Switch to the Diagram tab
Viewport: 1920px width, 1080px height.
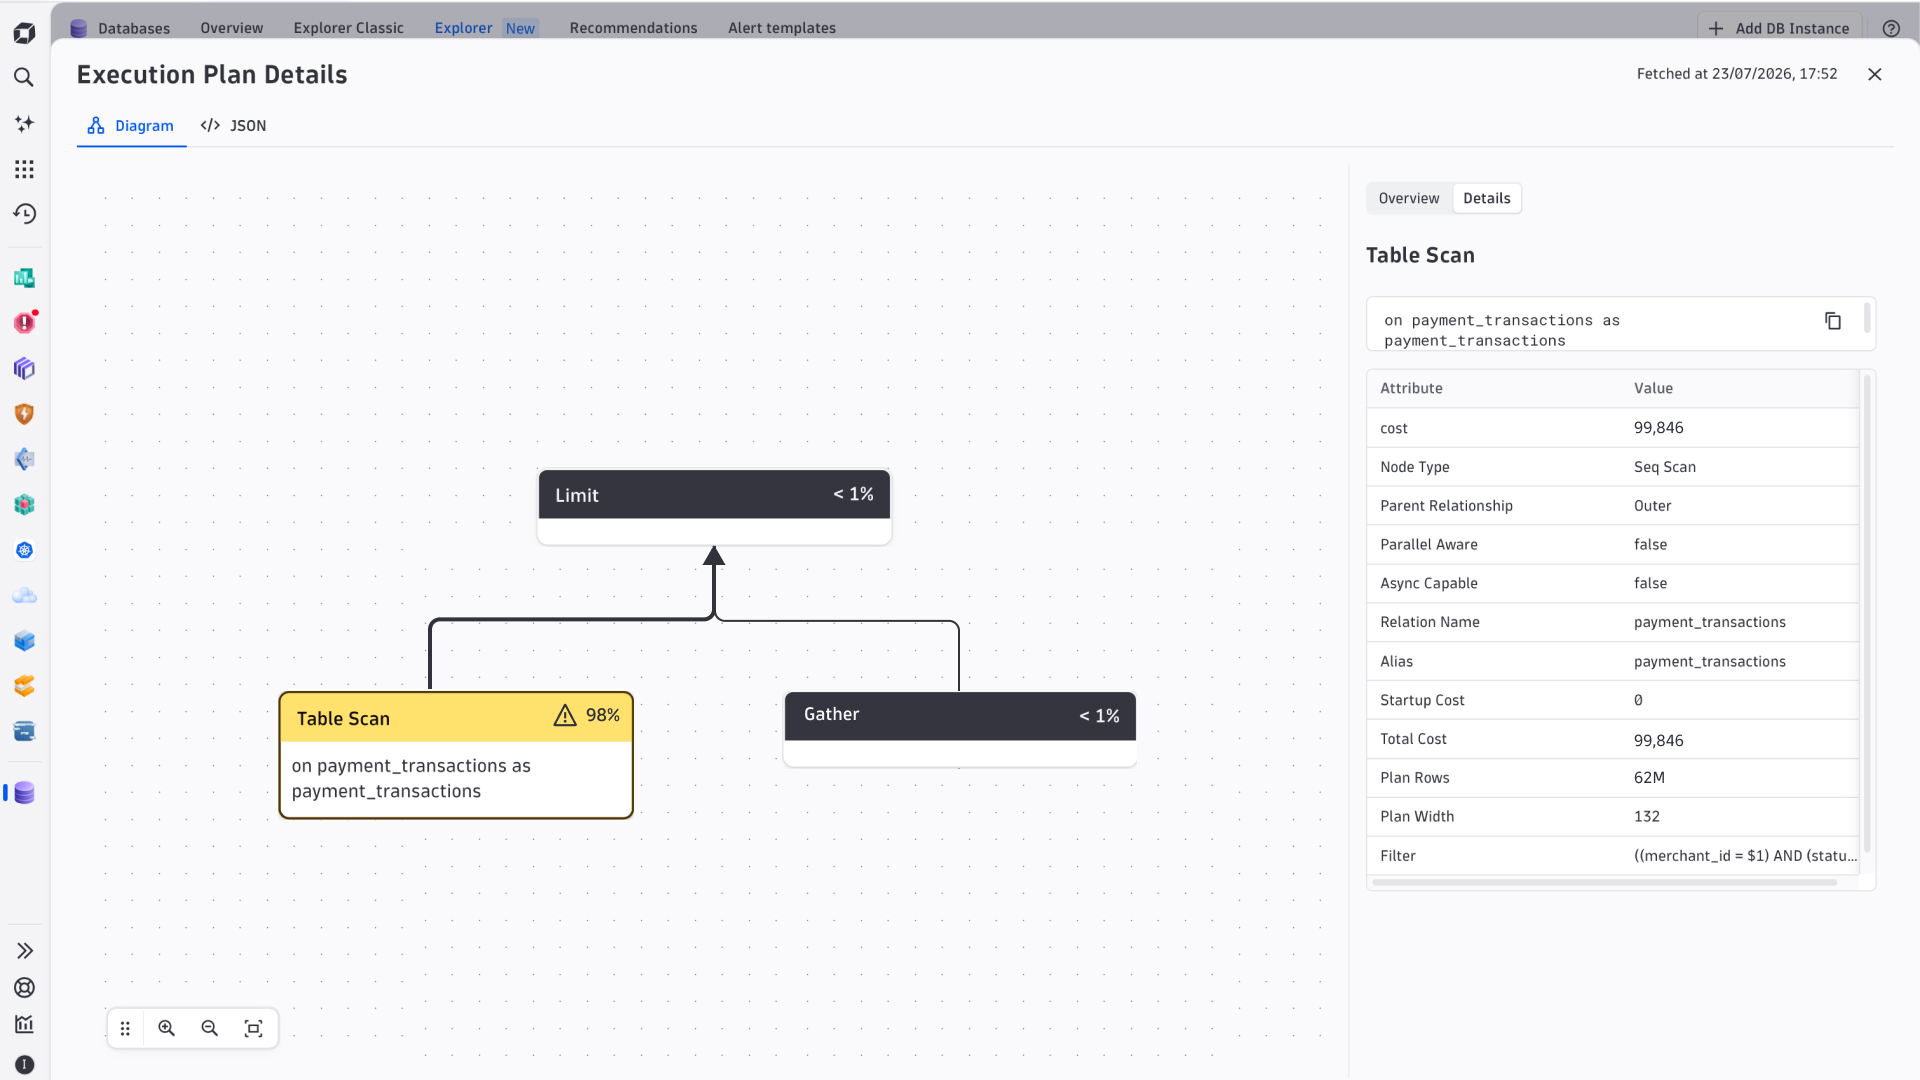(x=131, y=126)
